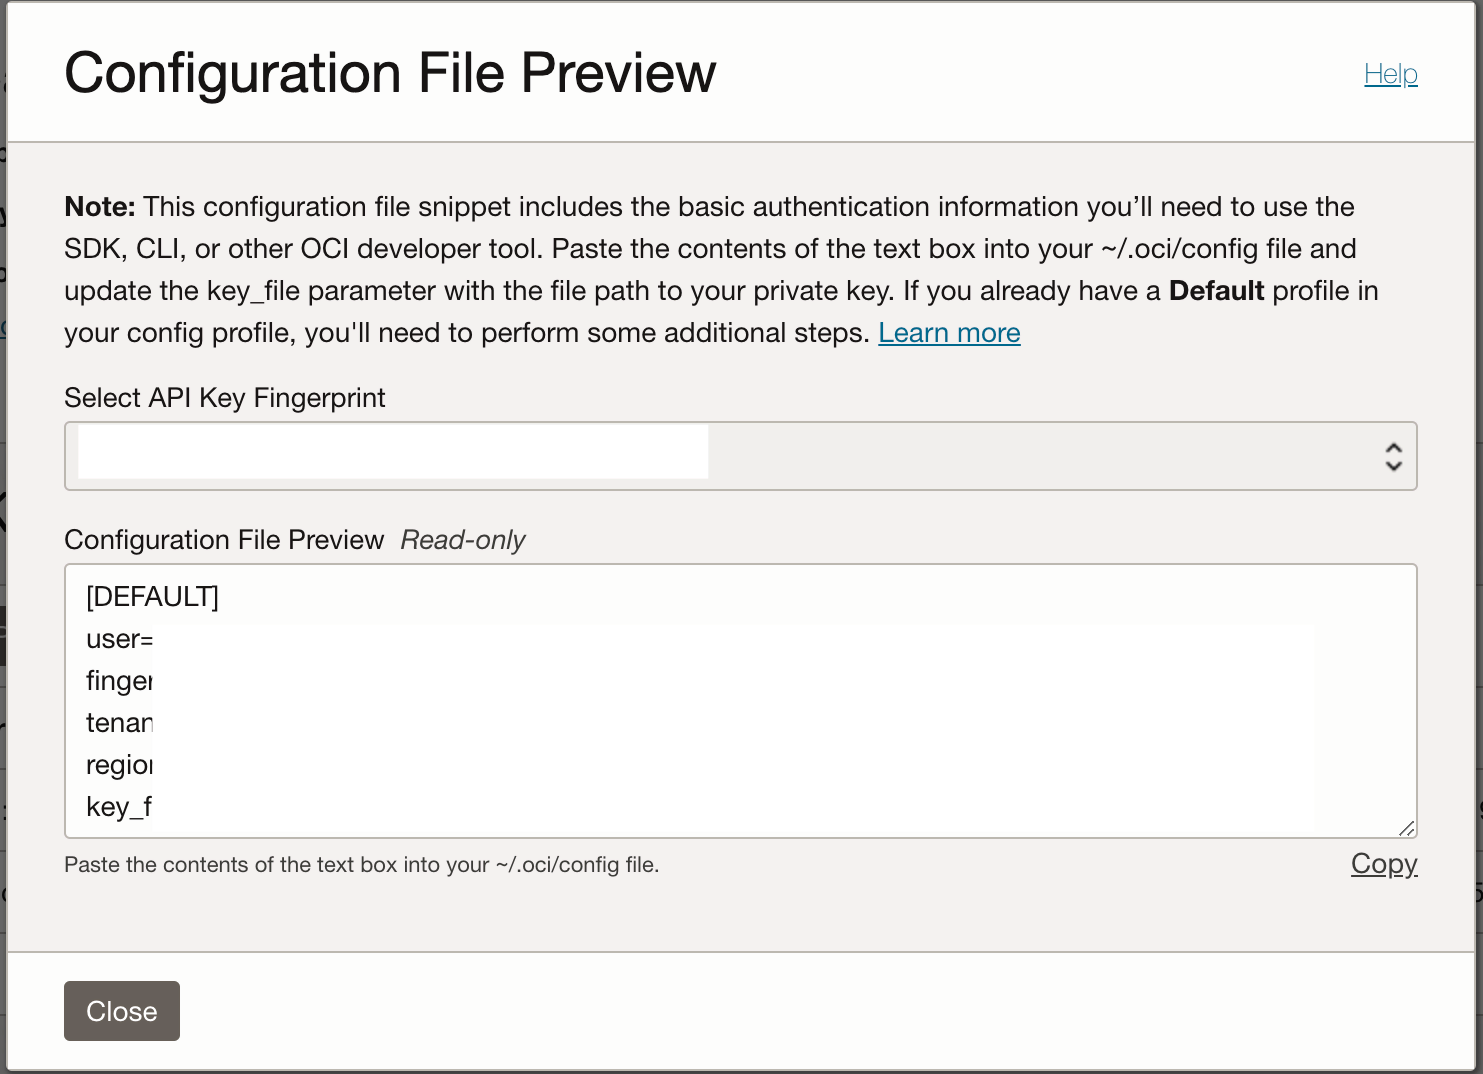
Task: Click the text box resize handle
Action: pyautogui.click(x=1406, y=827)
